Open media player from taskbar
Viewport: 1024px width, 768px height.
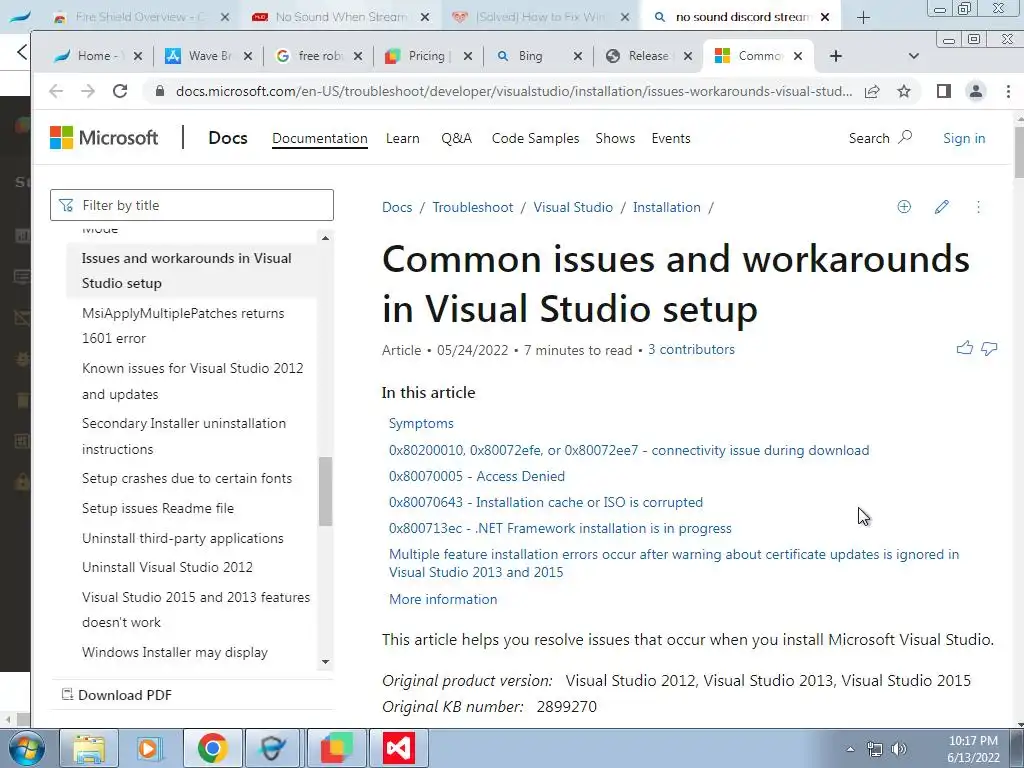tap(150, 748)
